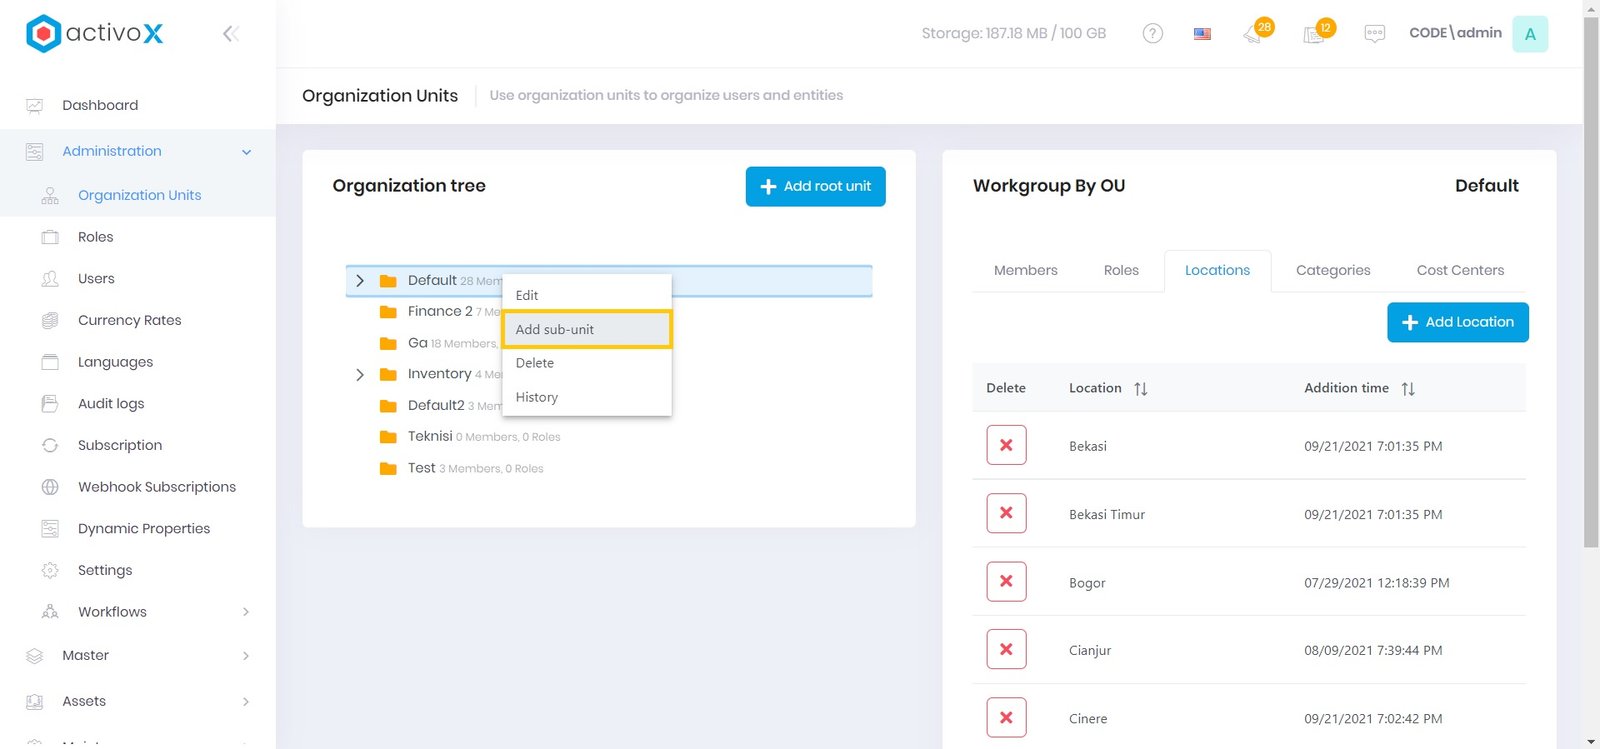Click the Add root unit button
This screenshot has width=1600, height=749.
pyautogui.click(x=815, y=186)
